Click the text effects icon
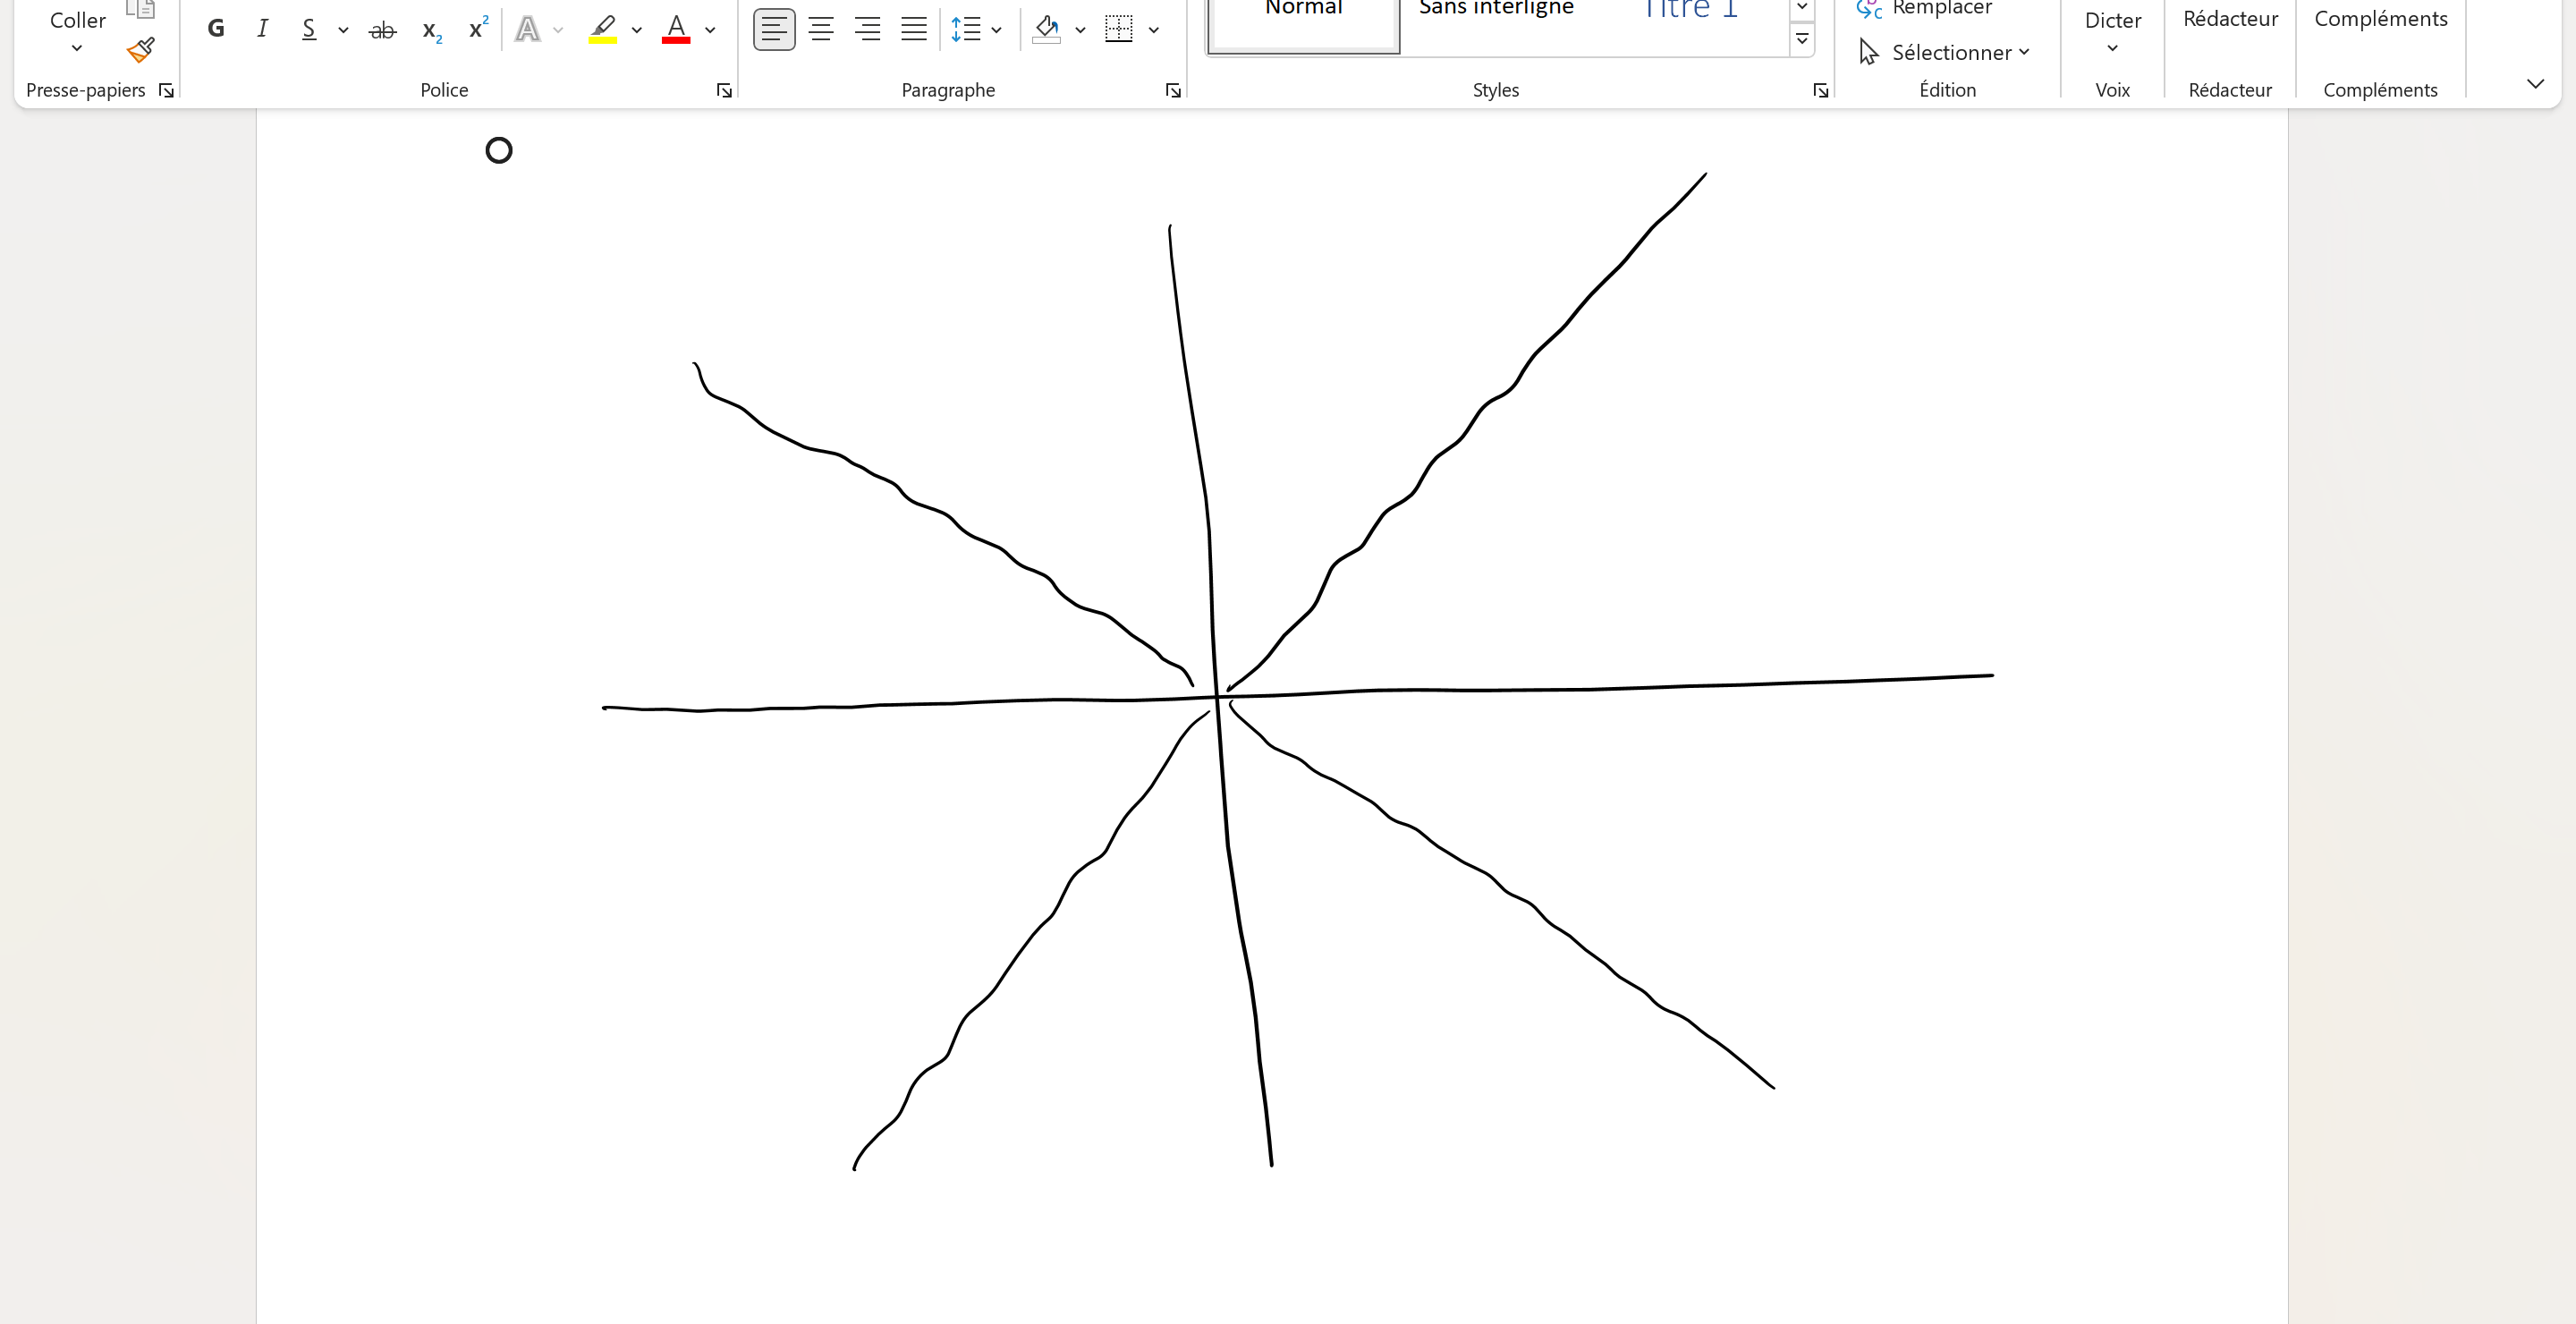Screen dimensions: 2576x1324 tap(527, 30)
